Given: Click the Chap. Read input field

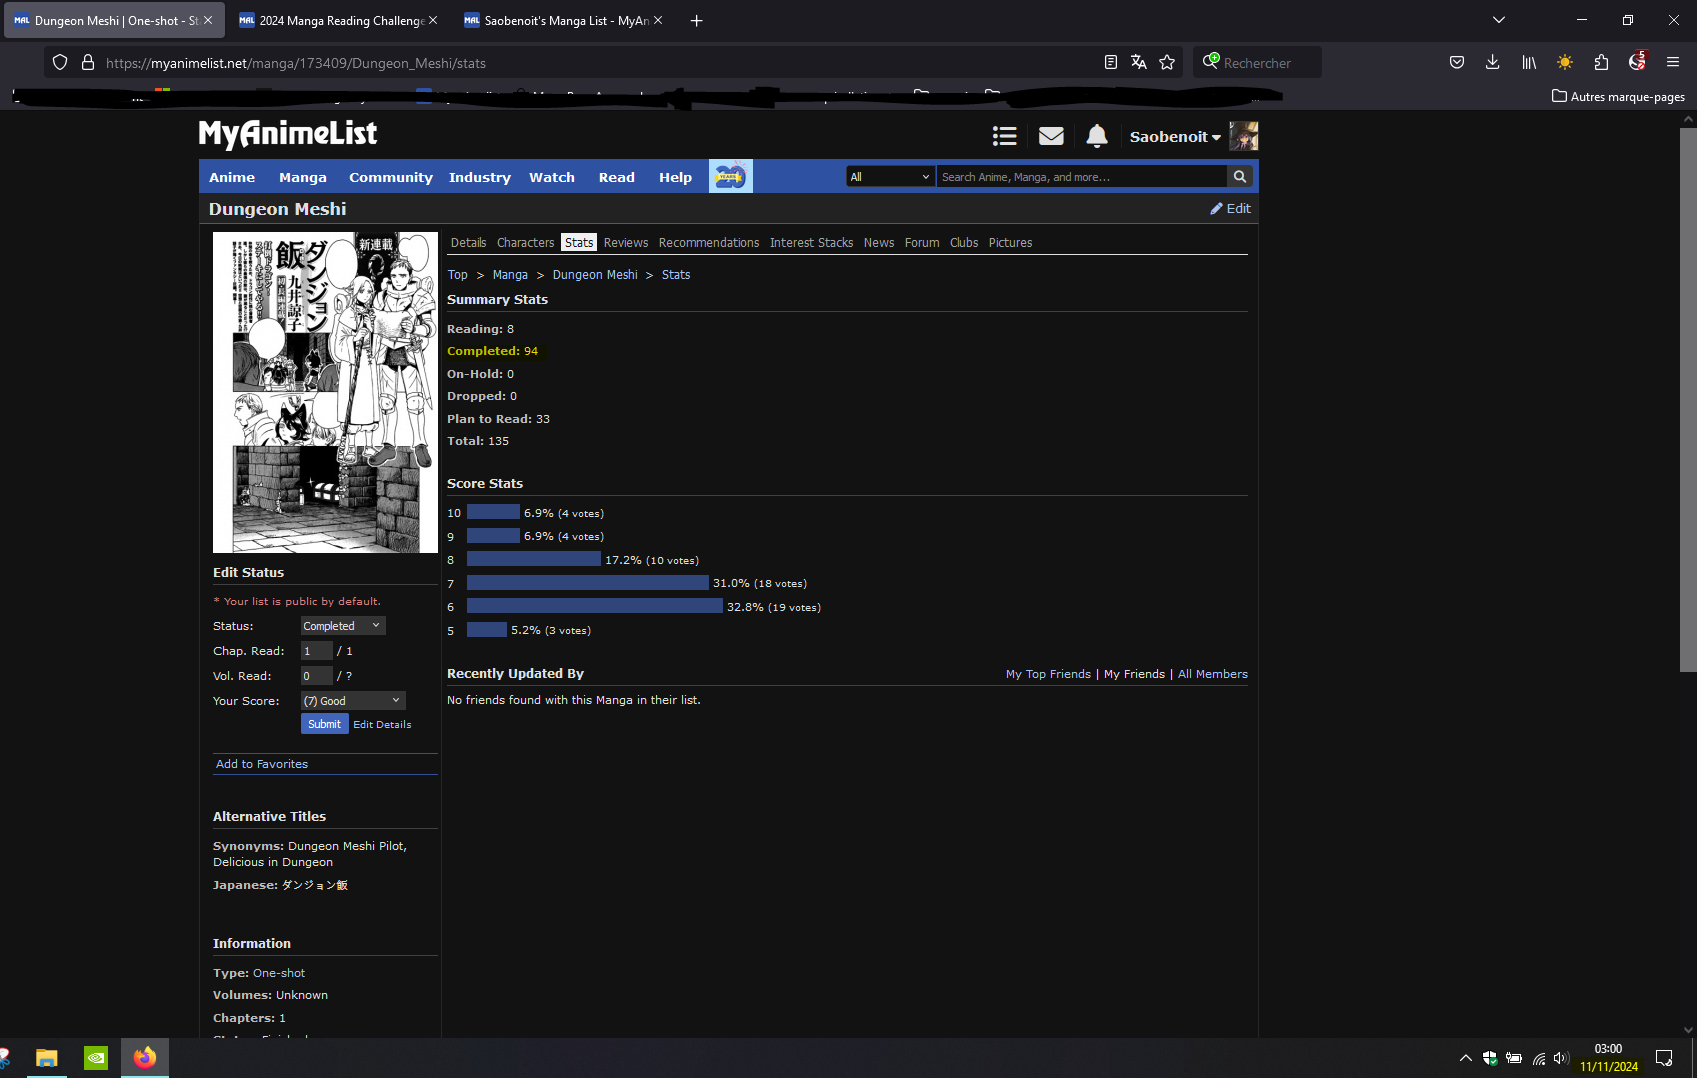Looking at the screenshot, I should (x=317, y=651).
